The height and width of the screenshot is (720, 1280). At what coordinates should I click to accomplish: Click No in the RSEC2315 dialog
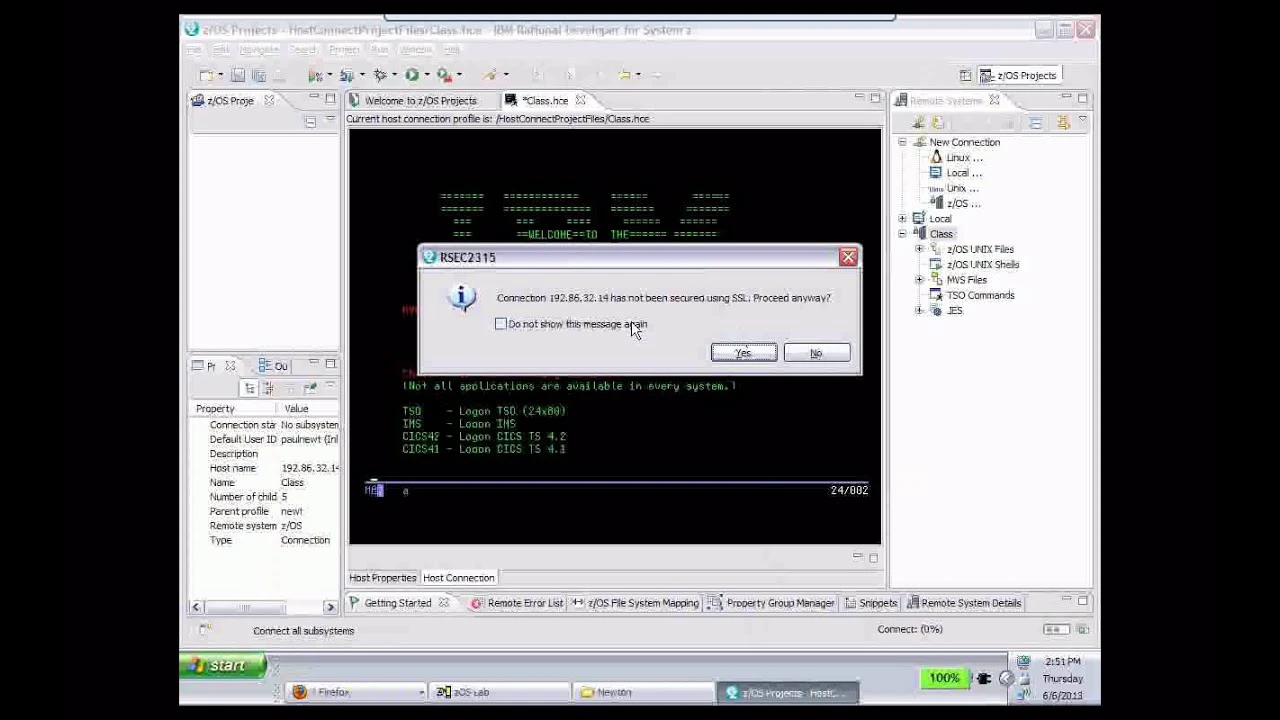click(x=816, y=353)
